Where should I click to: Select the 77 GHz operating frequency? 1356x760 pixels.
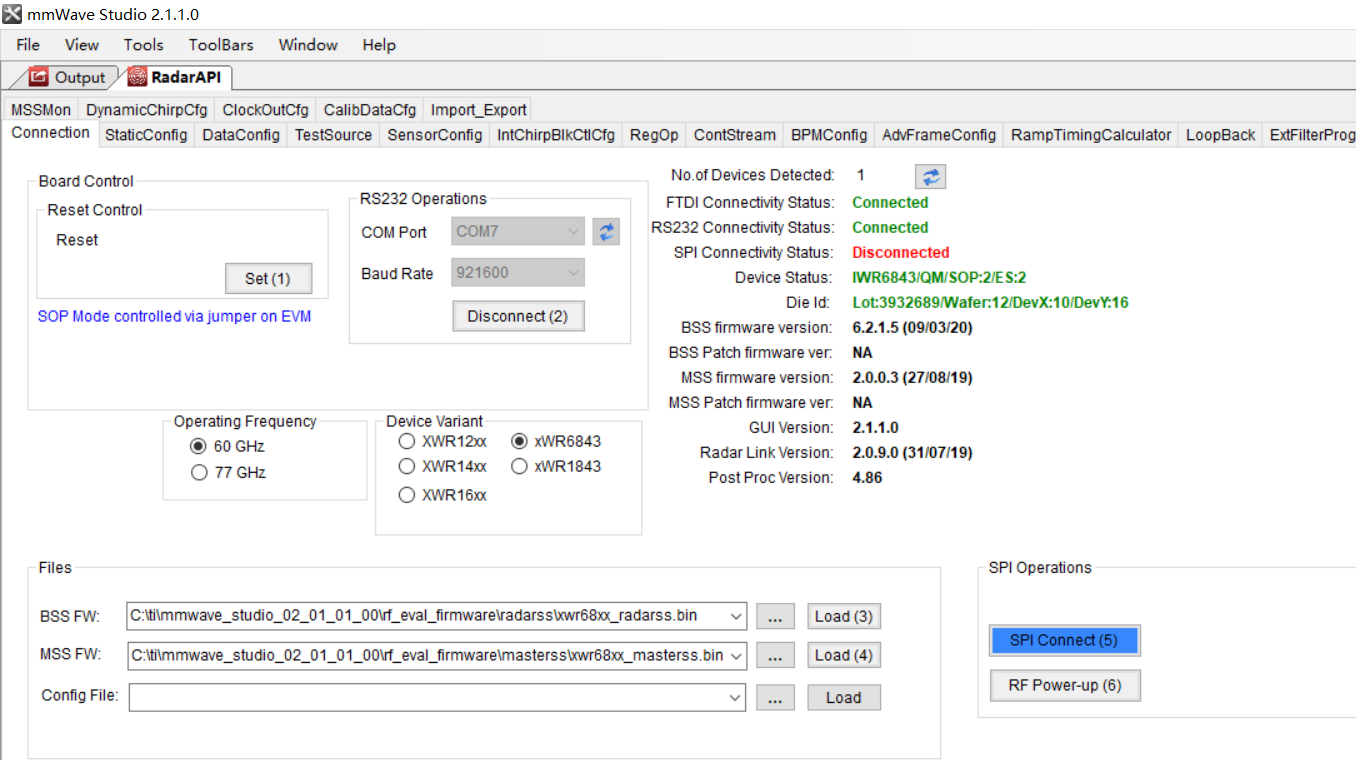click(198, 472)
